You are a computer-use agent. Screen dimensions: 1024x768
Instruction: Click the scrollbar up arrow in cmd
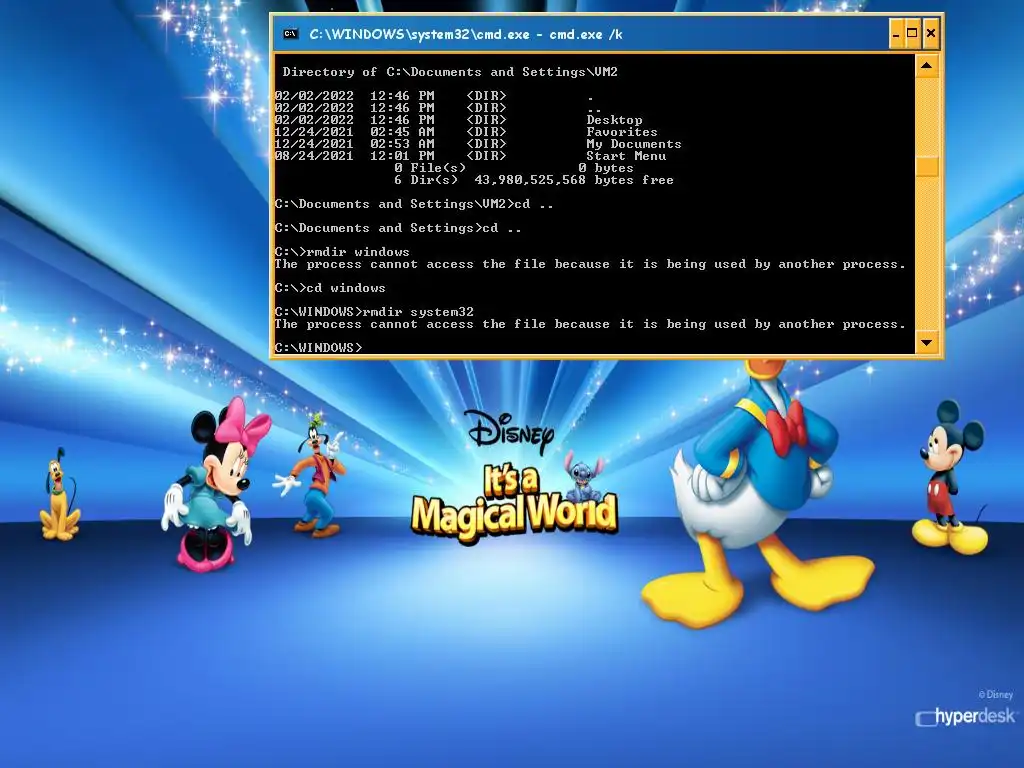927,65
